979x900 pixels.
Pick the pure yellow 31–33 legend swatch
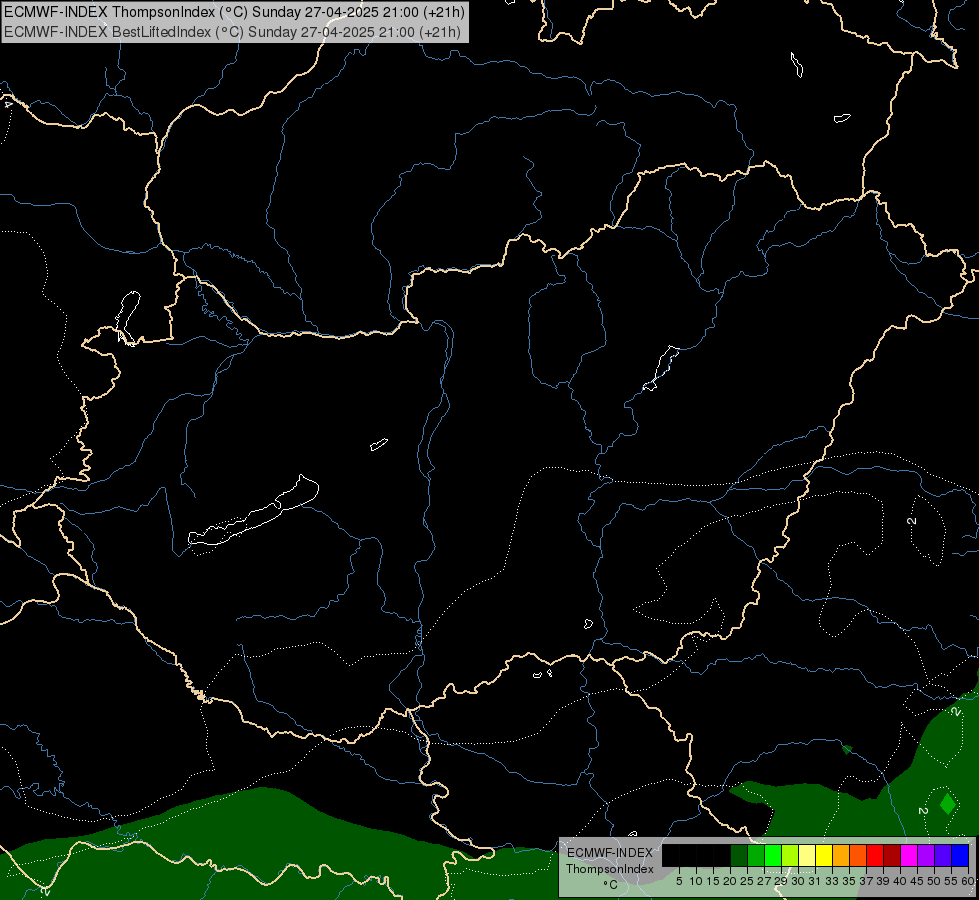(824, 855)
